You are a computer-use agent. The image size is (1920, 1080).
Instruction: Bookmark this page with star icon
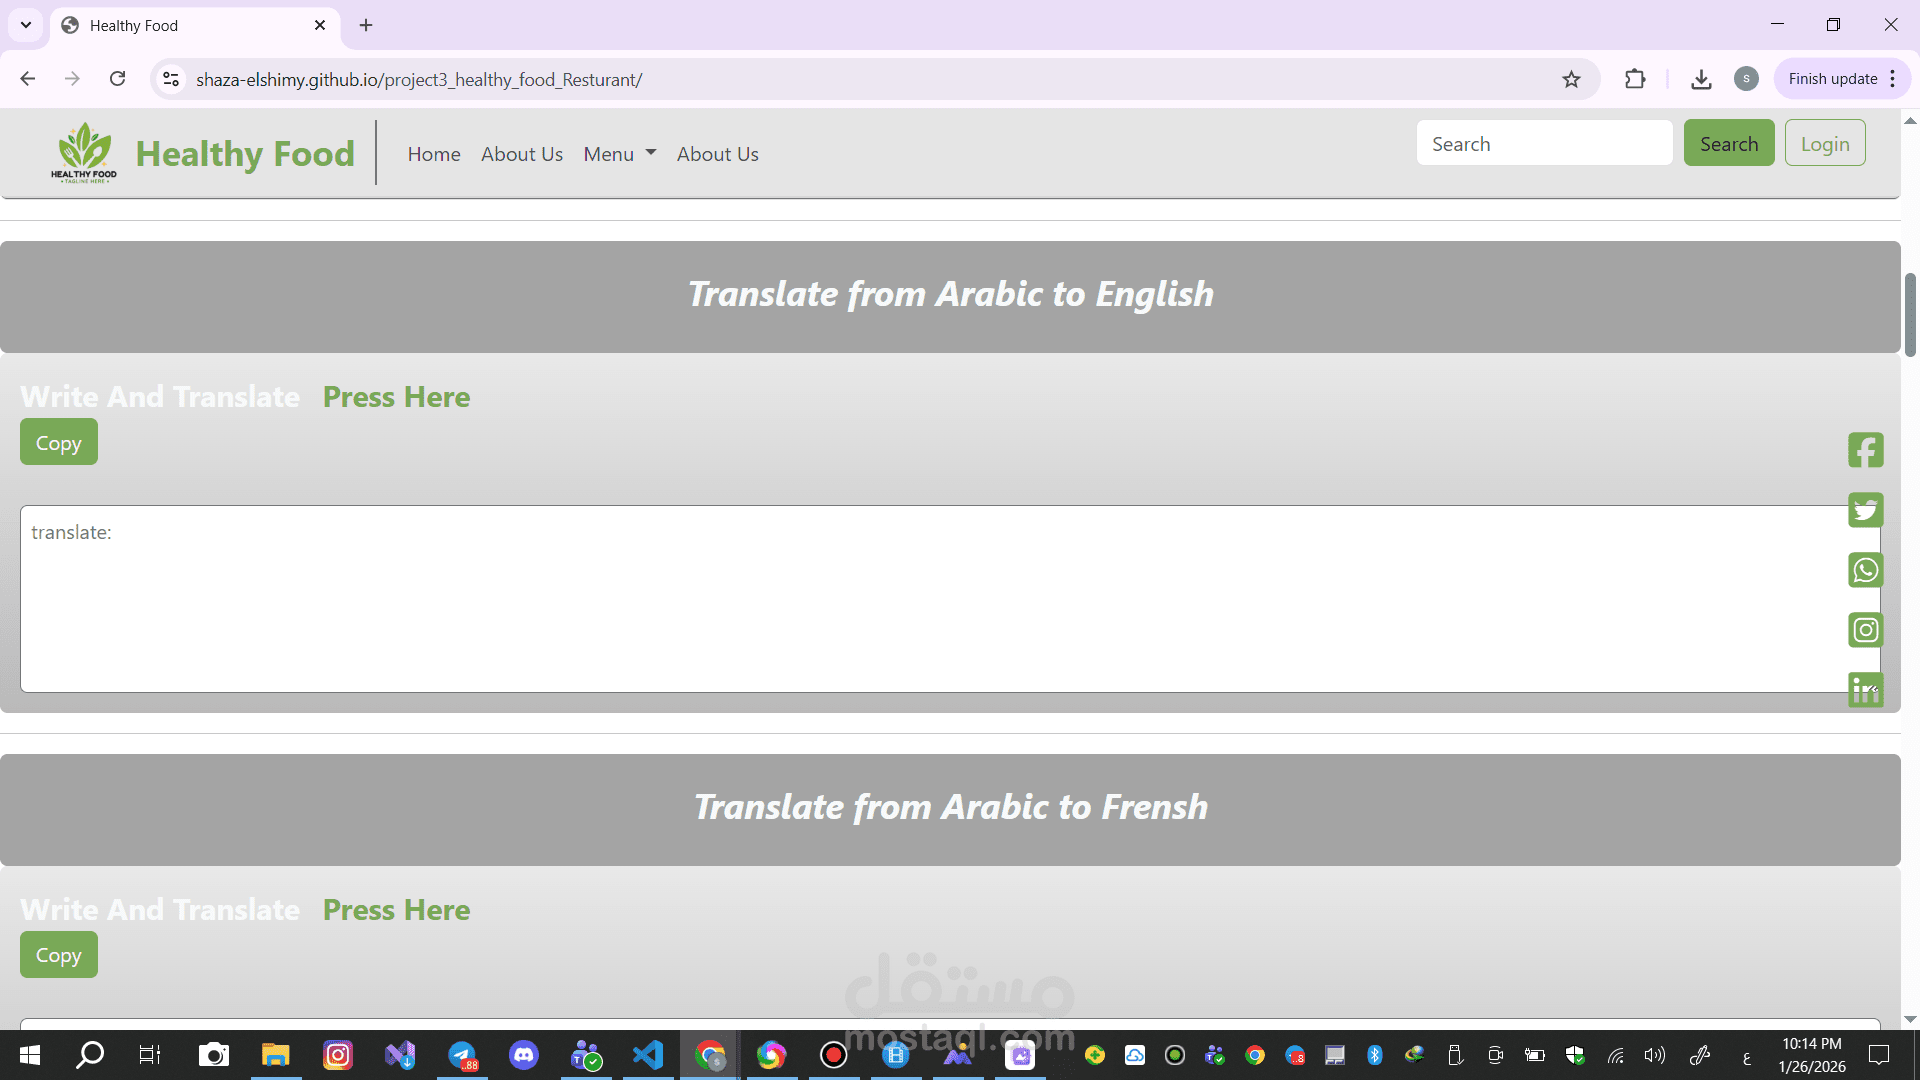coord(1571,79)
